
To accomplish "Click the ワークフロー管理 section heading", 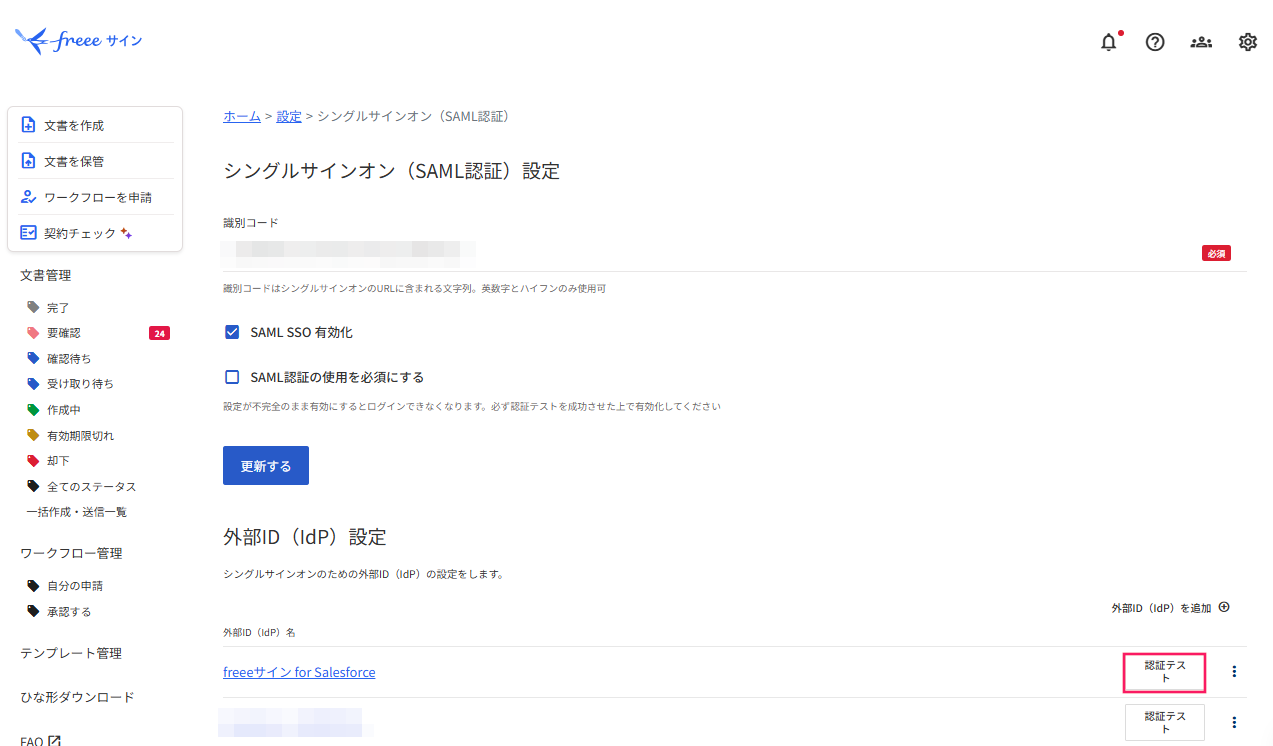I will coord(71,553).
